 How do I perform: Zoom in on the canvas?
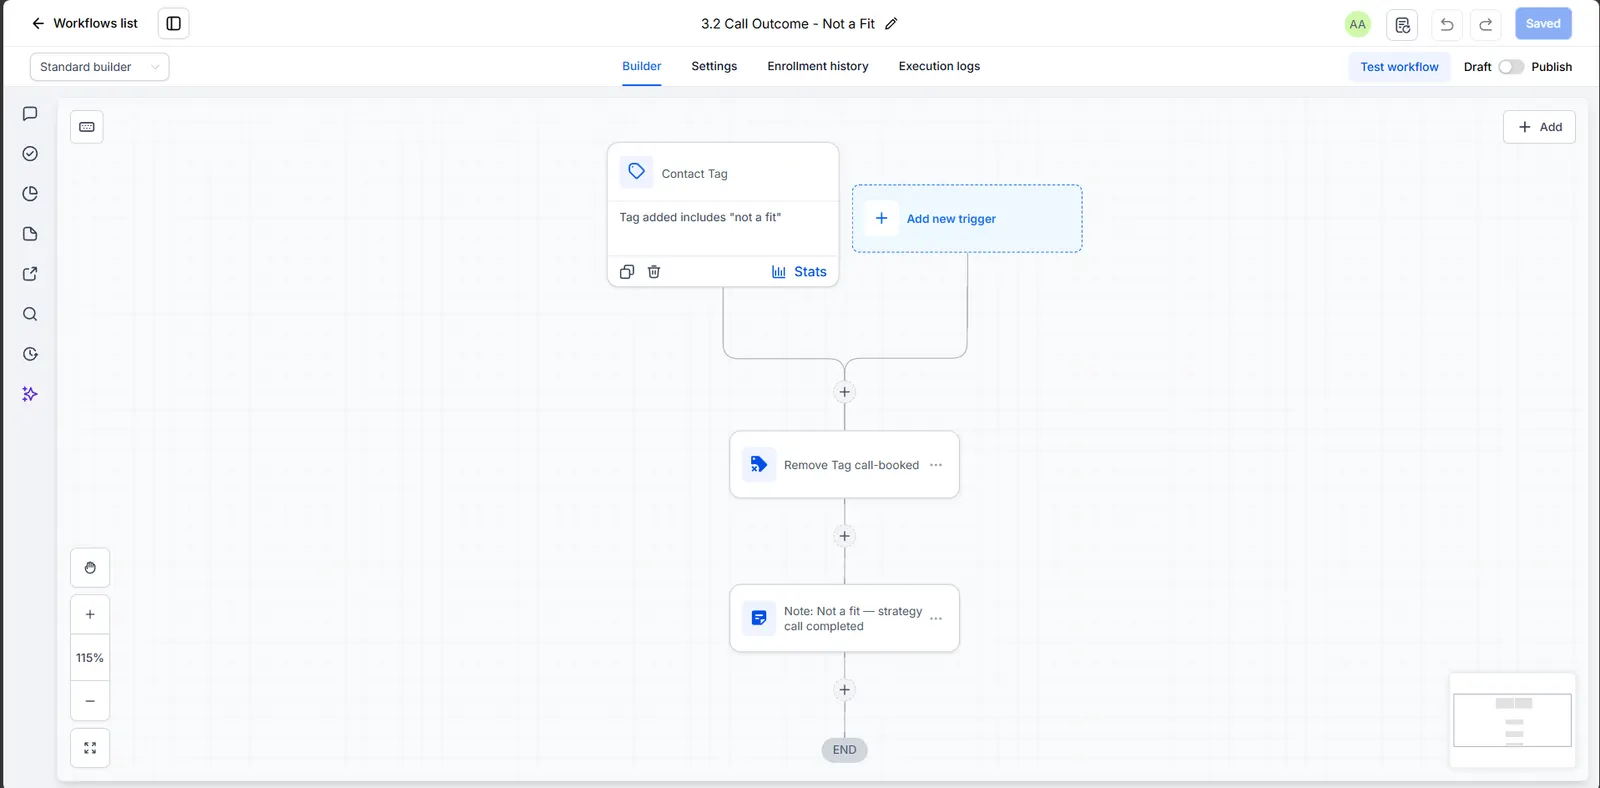click(90, 615)
